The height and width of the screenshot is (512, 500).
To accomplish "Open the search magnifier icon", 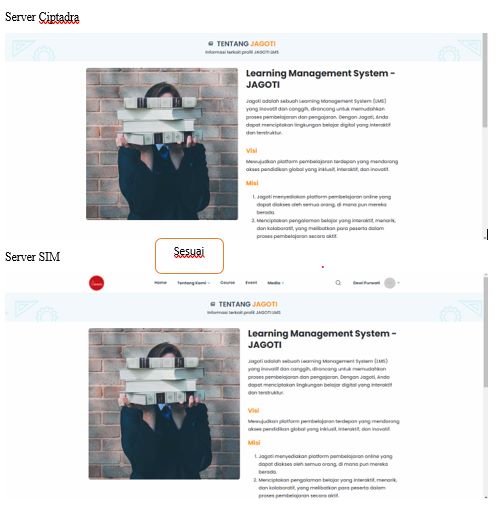I will click(x=338, y=283).
